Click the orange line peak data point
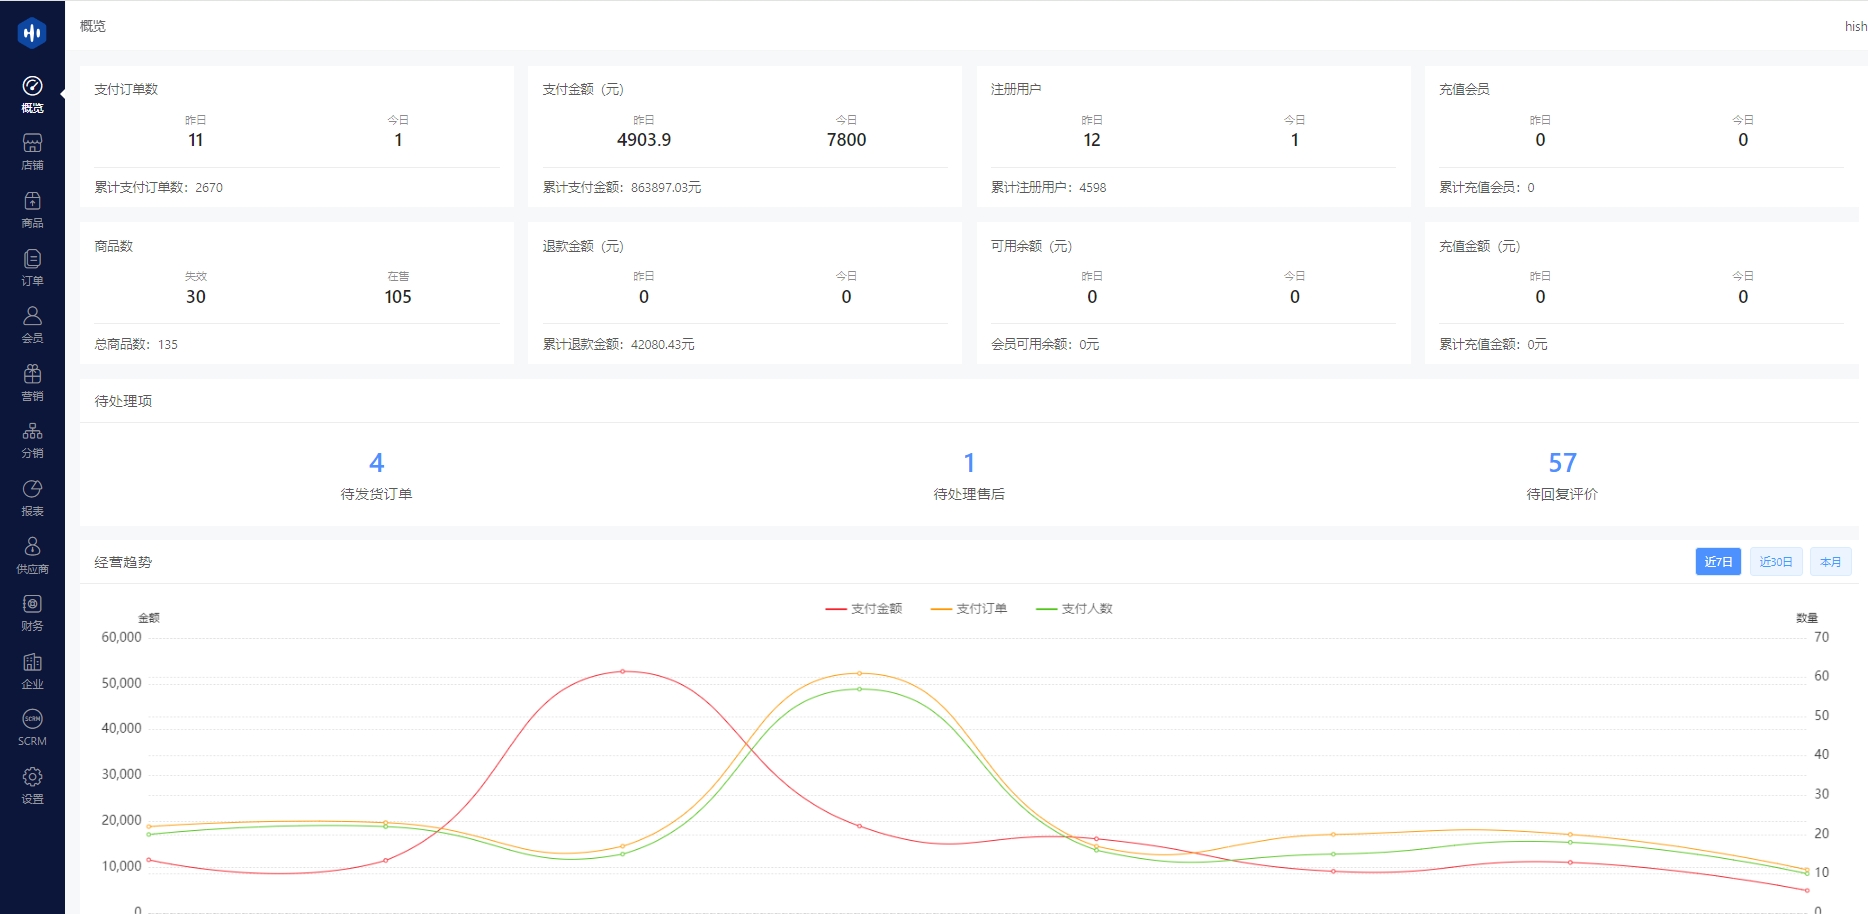 (859, 673)
